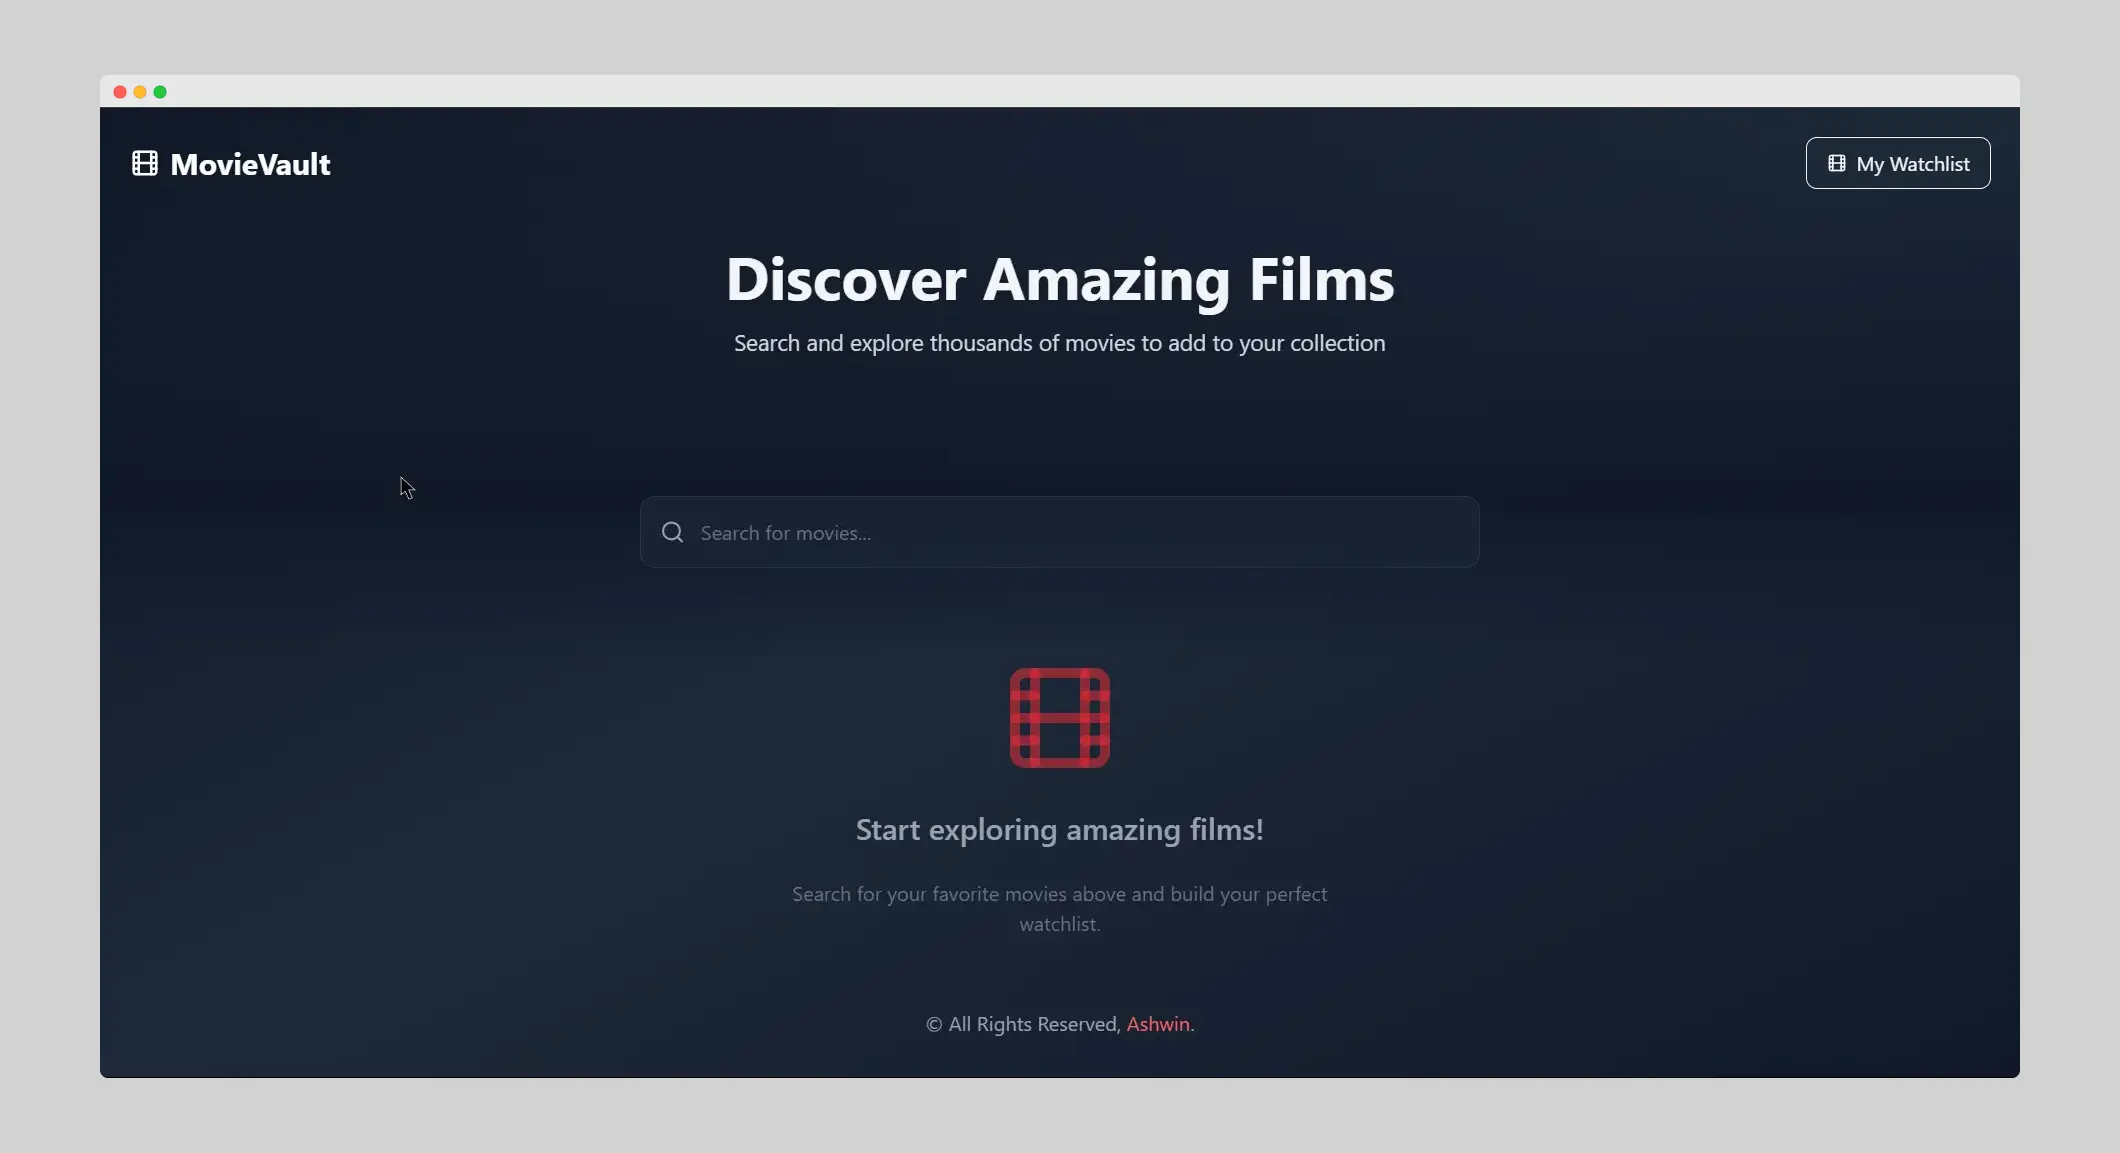Click the copyright symbol in the footer

coord(934,1024)
